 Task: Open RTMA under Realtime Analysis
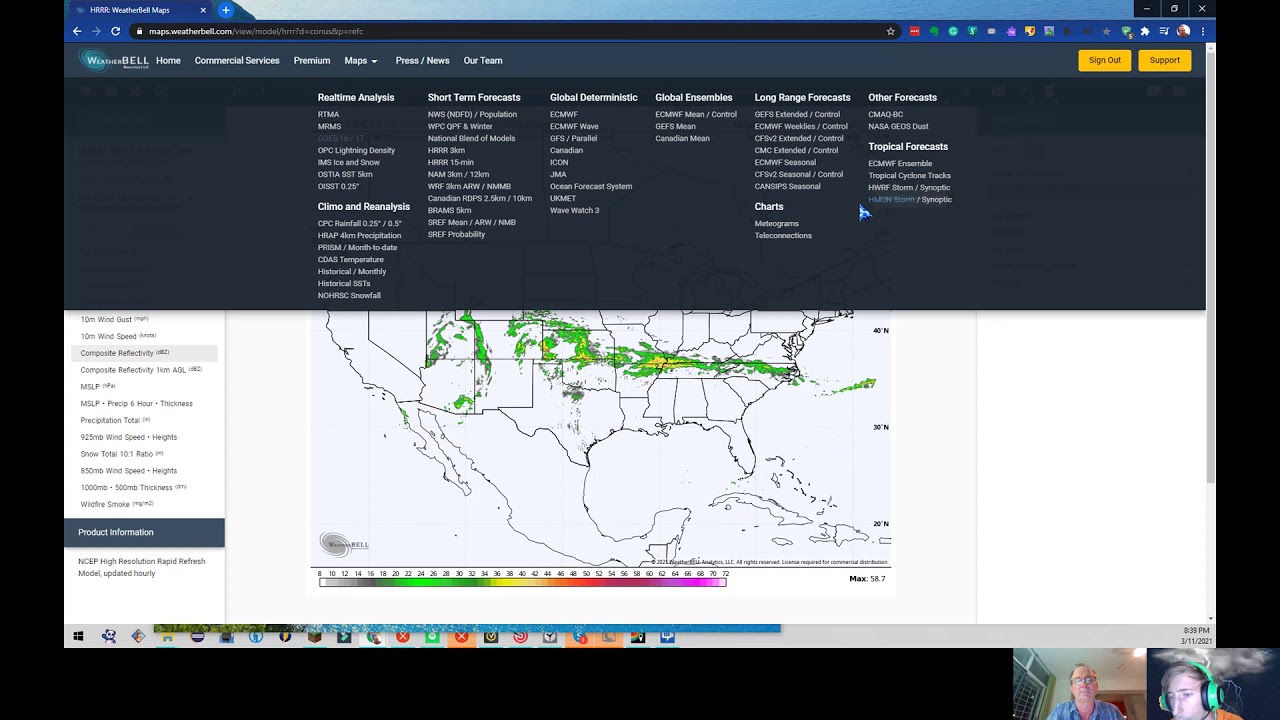click(x=328, y=114)
